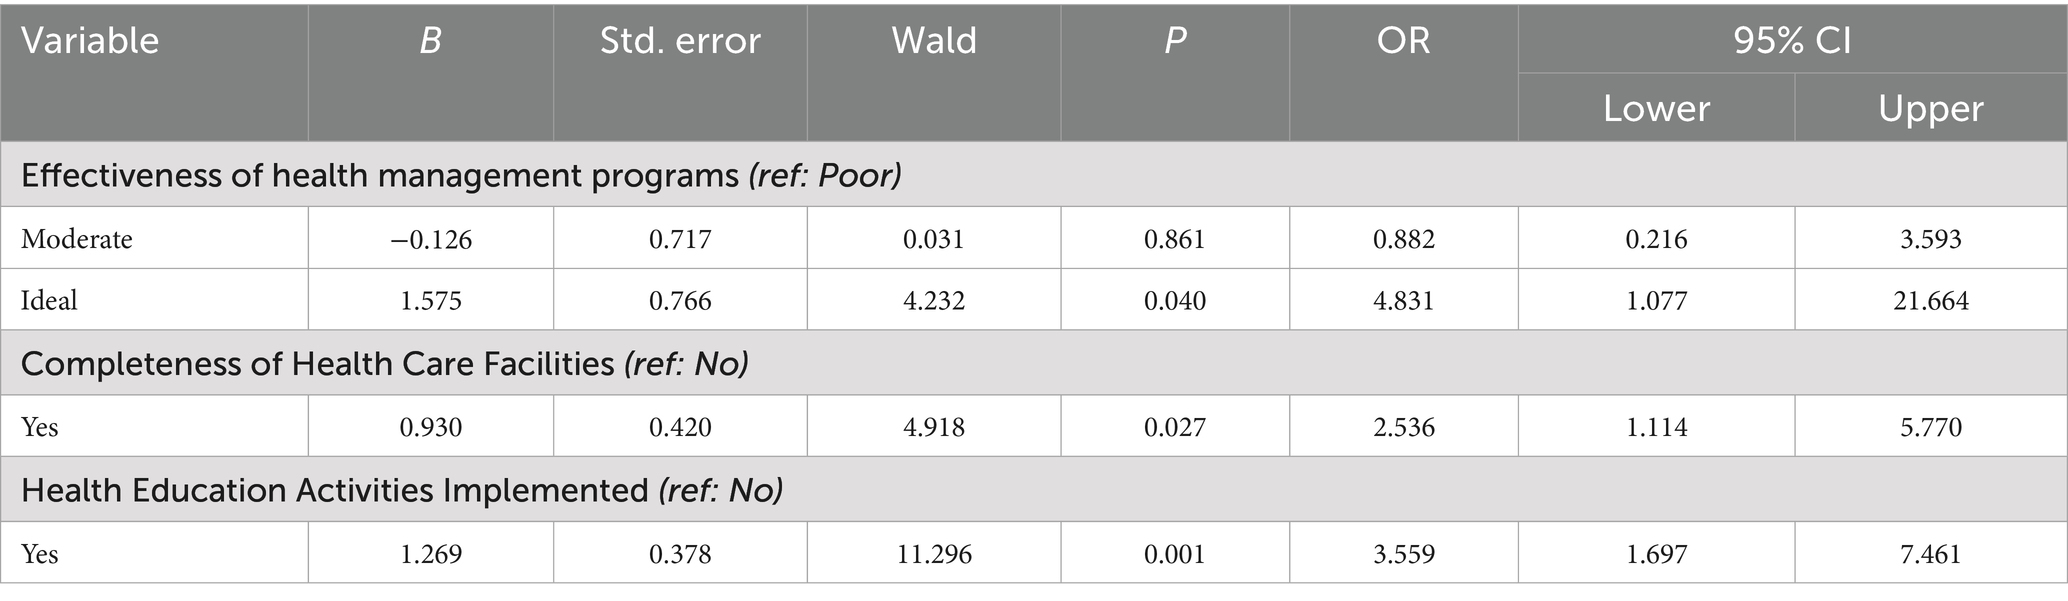Select the OR value 4.831

[1403, 301]
